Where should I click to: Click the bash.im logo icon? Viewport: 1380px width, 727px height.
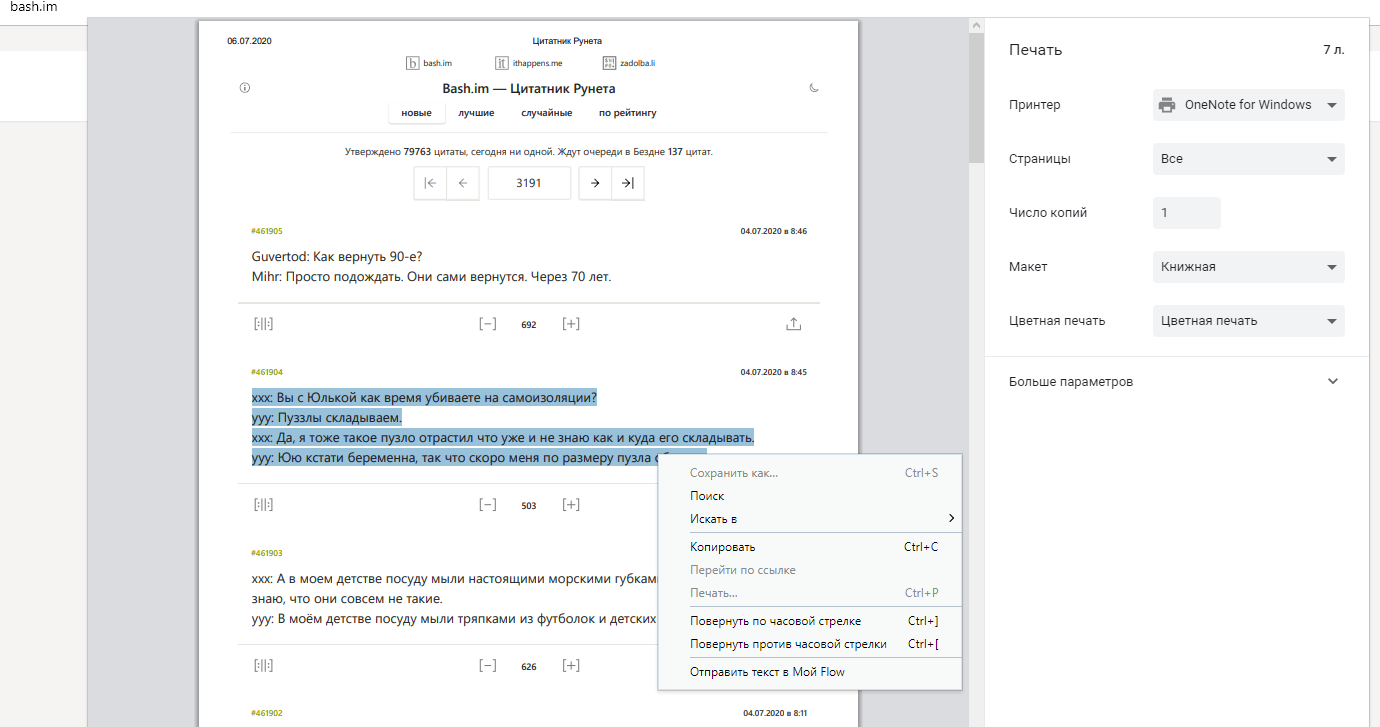pyautogui.click(x=412, y=63)
